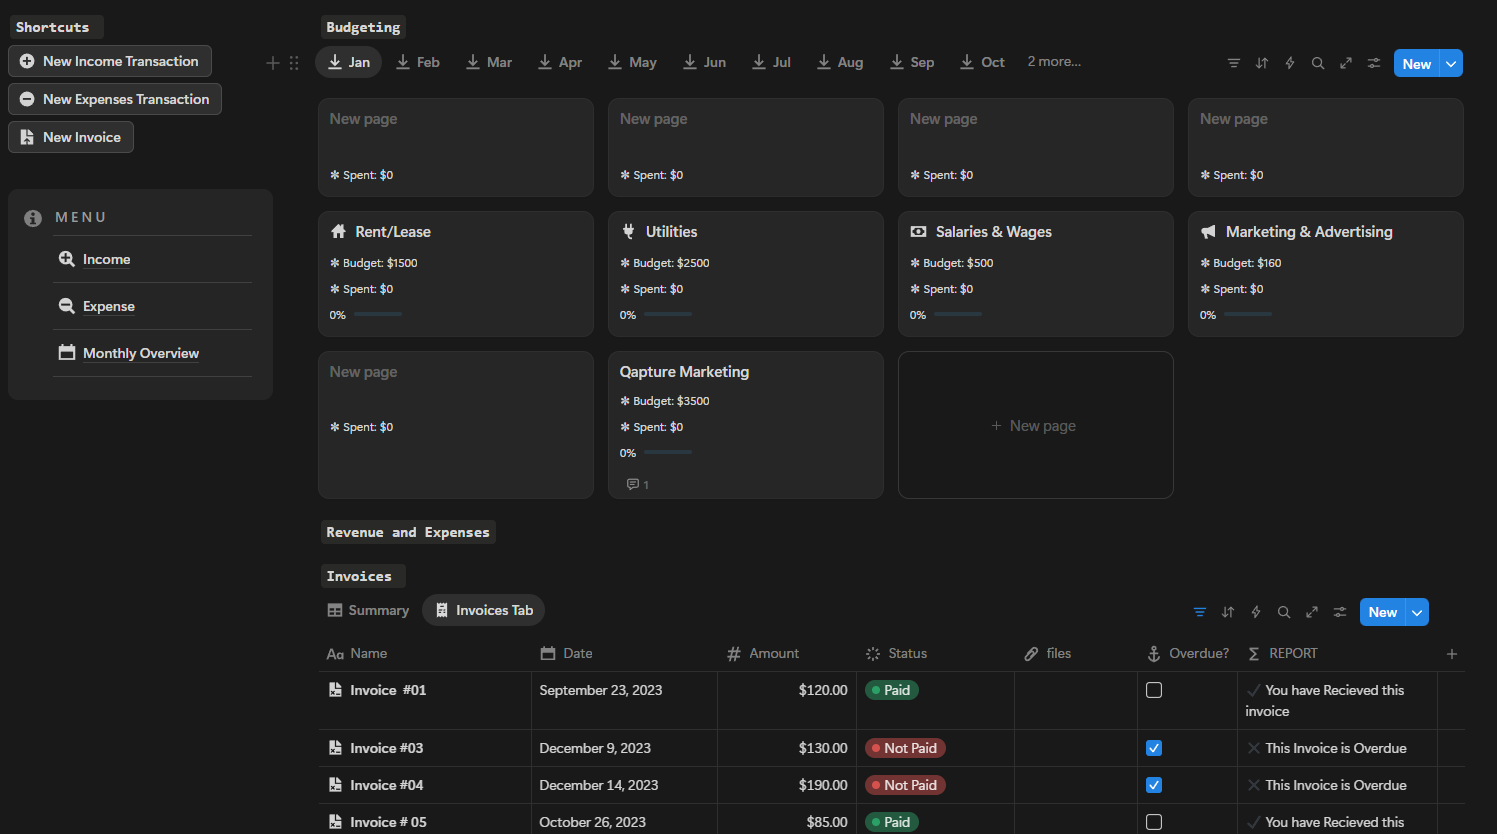Click search icon in Invoices toolbar
Viewport: 1497px width, 834px height.
(1284, 612)
